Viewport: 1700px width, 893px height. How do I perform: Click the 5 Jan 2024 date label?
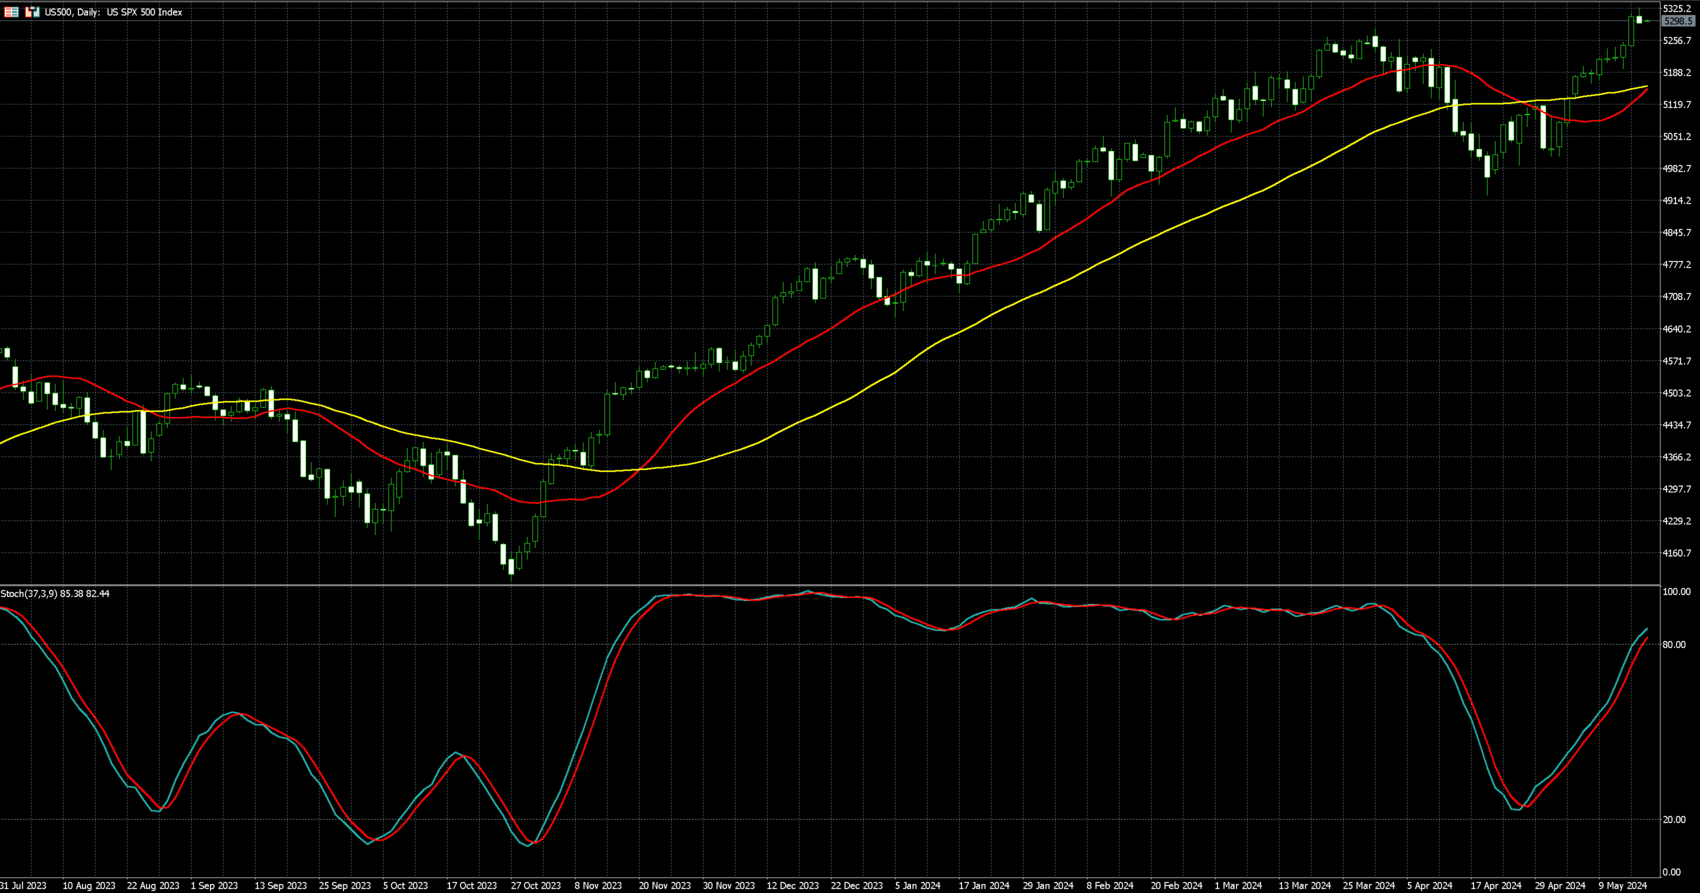pyautogui.click(x=917, y=886)
